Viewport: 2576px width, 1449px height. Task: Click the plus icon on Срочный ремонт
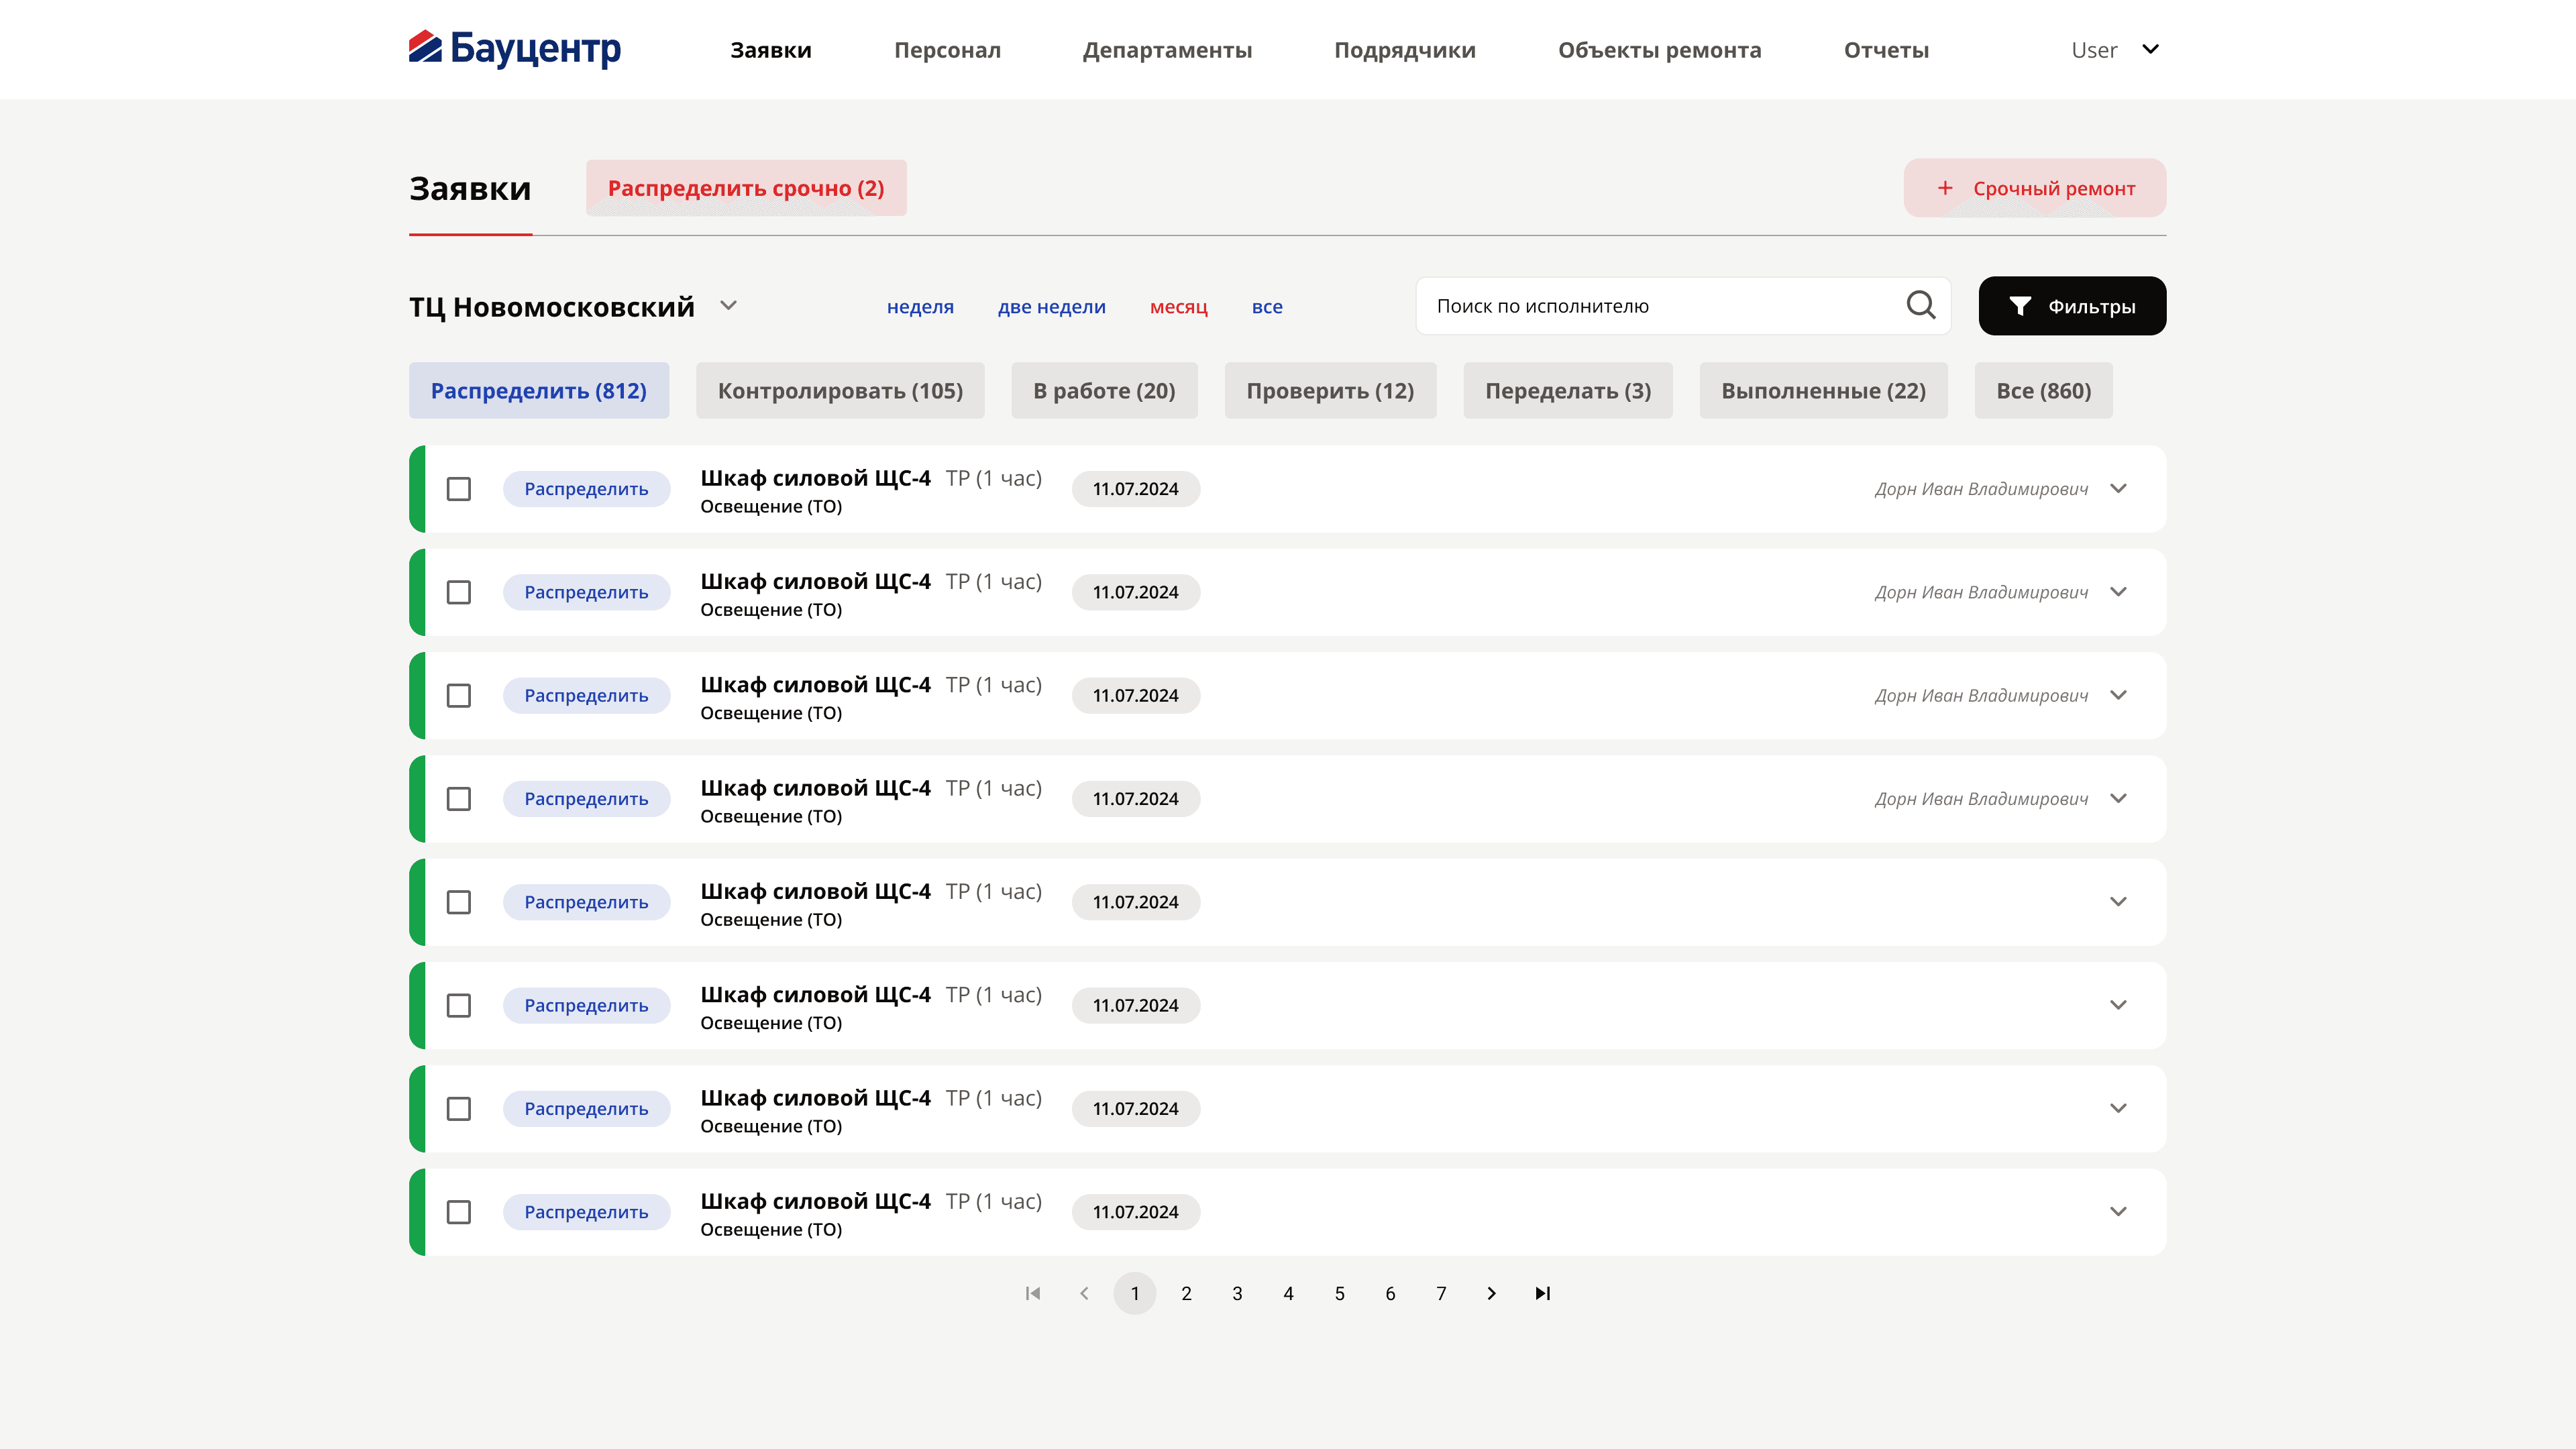(1945, 188)
